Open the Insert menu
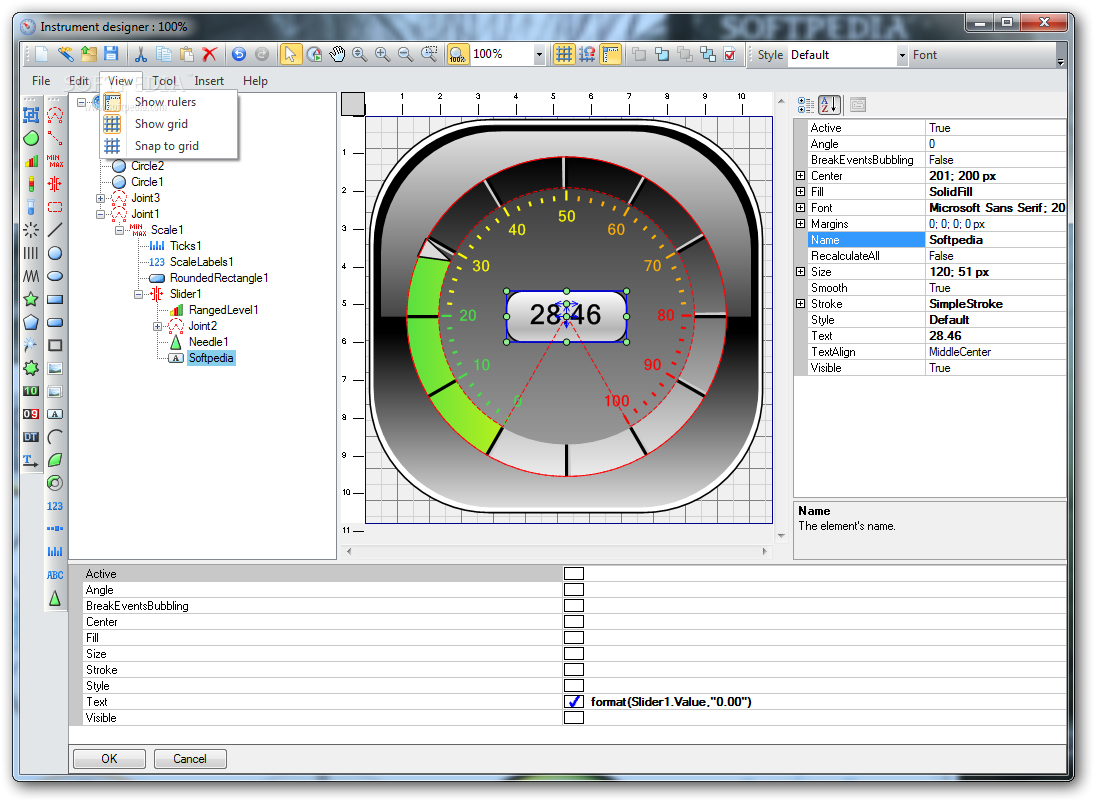Viewport: 1095px width, 802px height. click(x=209, y=81)
